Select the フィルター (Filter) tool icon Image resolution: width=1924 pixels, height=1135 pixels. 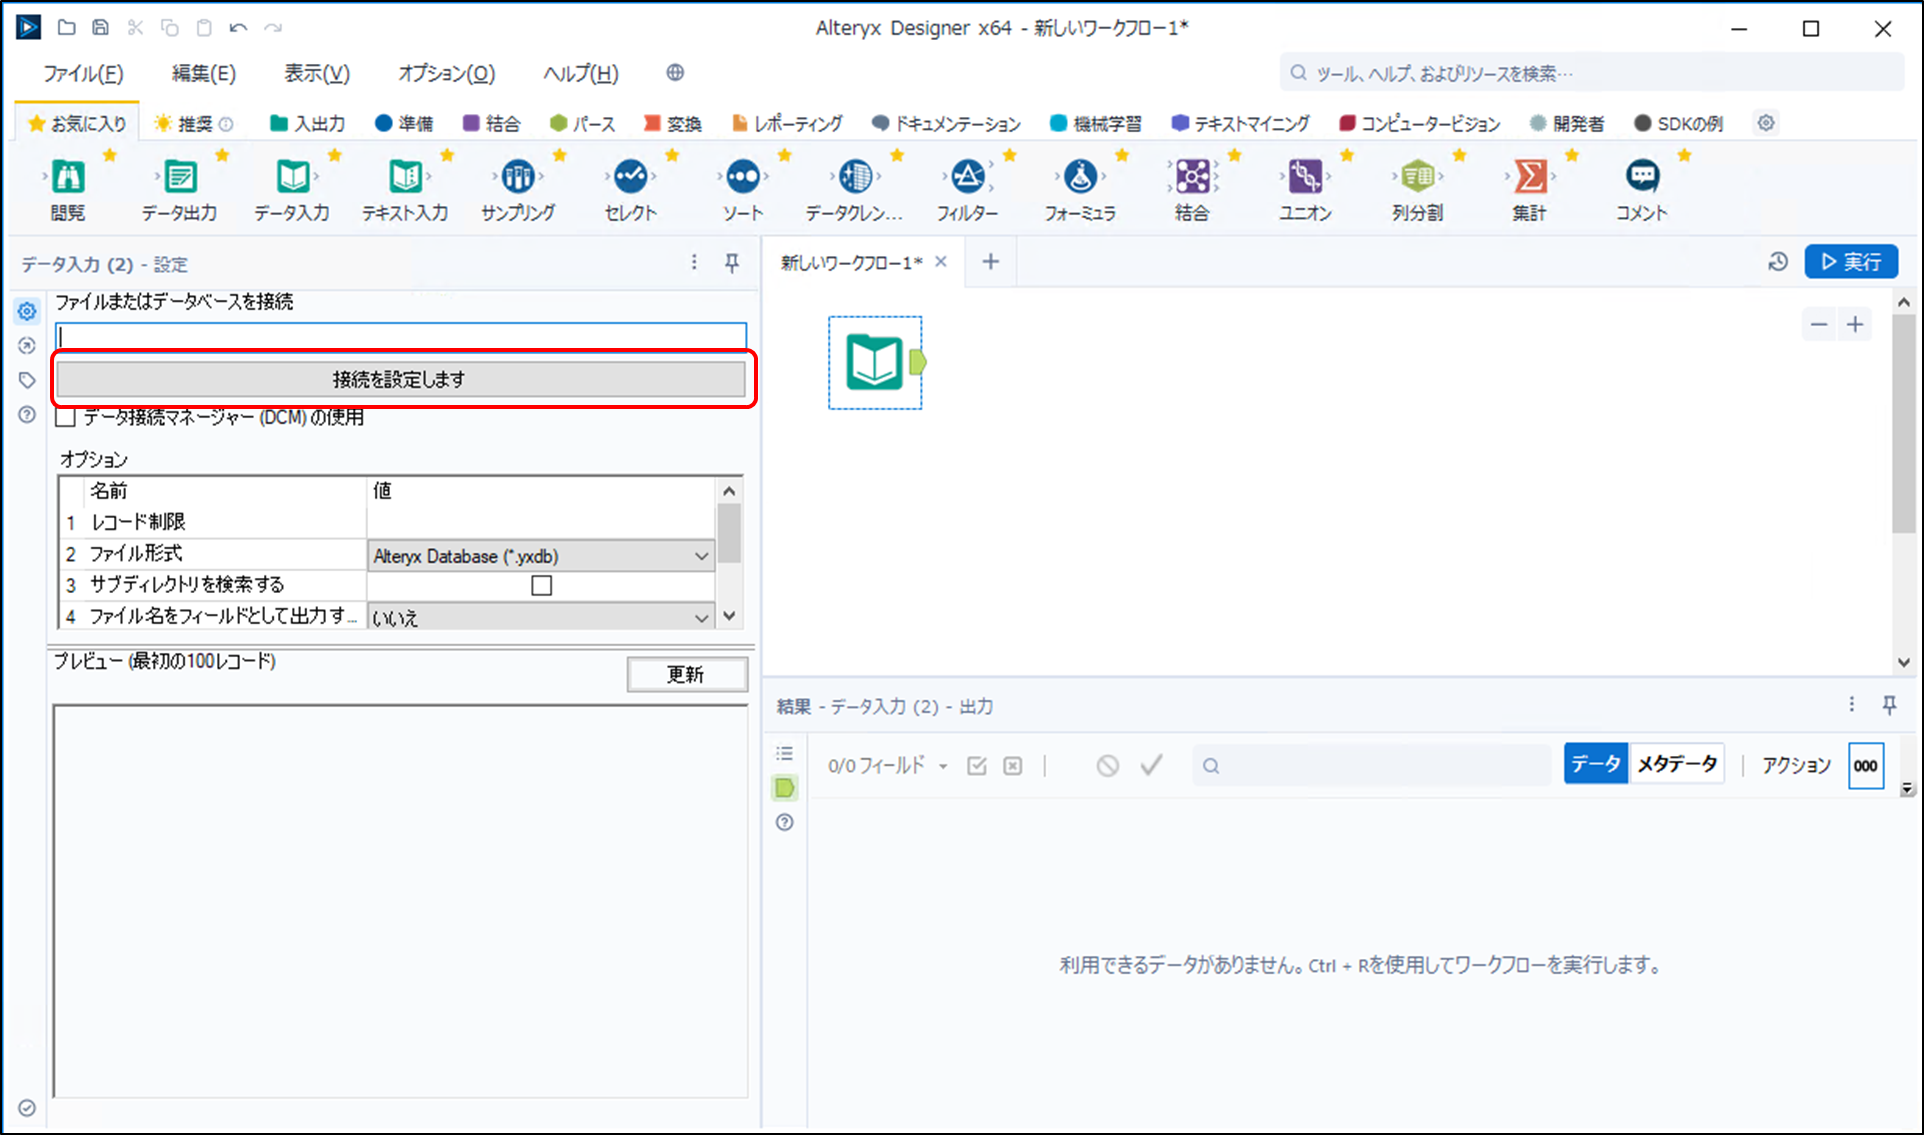(x=967, y=177)
